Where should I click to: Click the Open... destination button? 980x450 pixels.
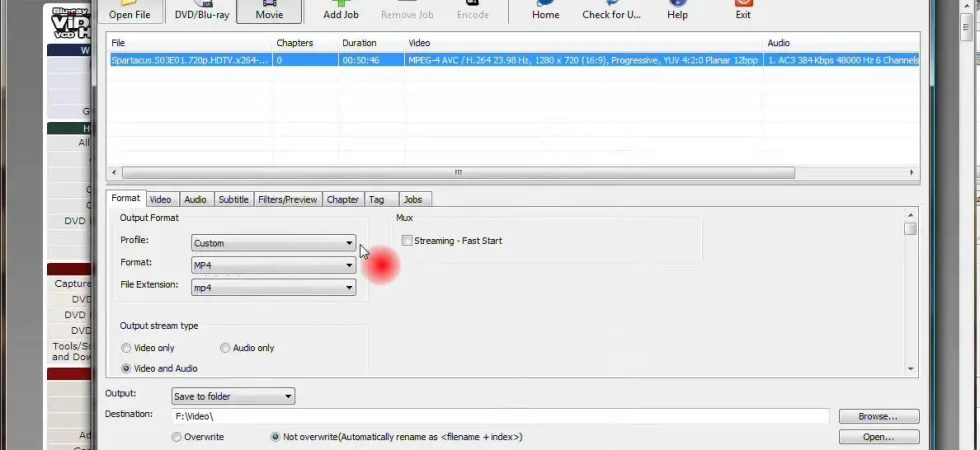point(879,437)
